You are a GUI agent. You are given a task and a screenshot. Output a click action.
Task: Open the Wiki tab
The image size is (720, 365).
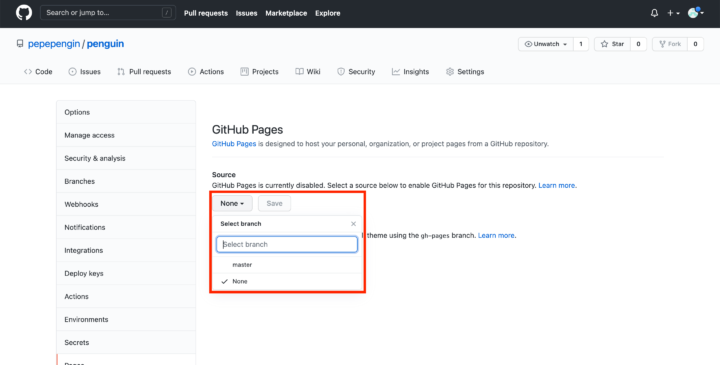coord(308,72)
